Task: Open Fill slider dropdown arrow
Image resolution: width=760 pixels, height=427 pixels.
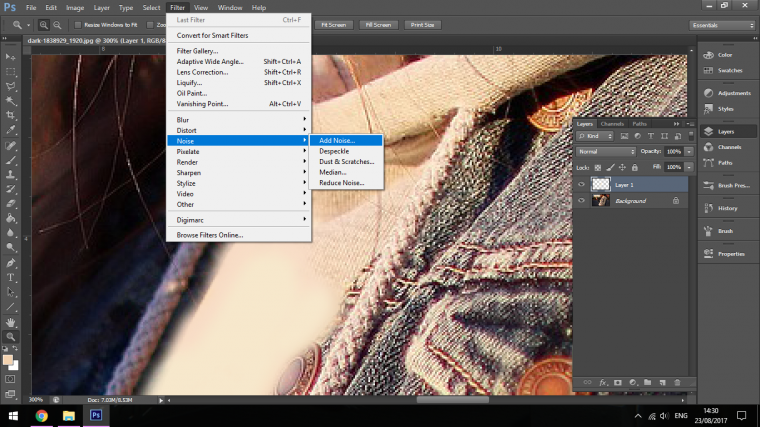Action: [689, 167]
